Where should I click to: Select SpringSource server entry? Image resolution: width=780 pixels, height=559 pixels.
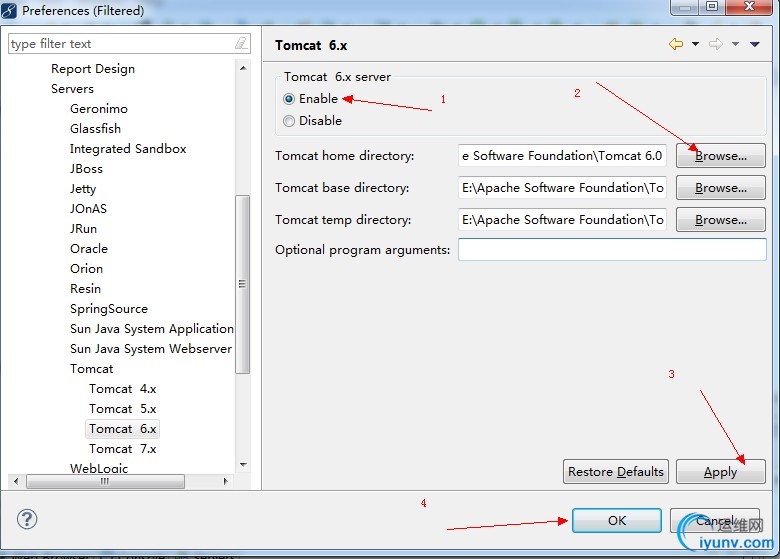point(109,309)
